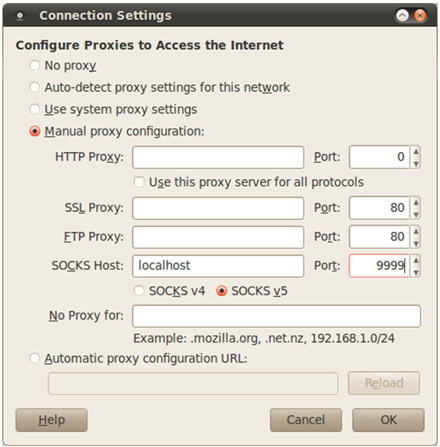Select the No proxy radio option
The height and width of the screenshot is (447, 440).
click(35, 65)
